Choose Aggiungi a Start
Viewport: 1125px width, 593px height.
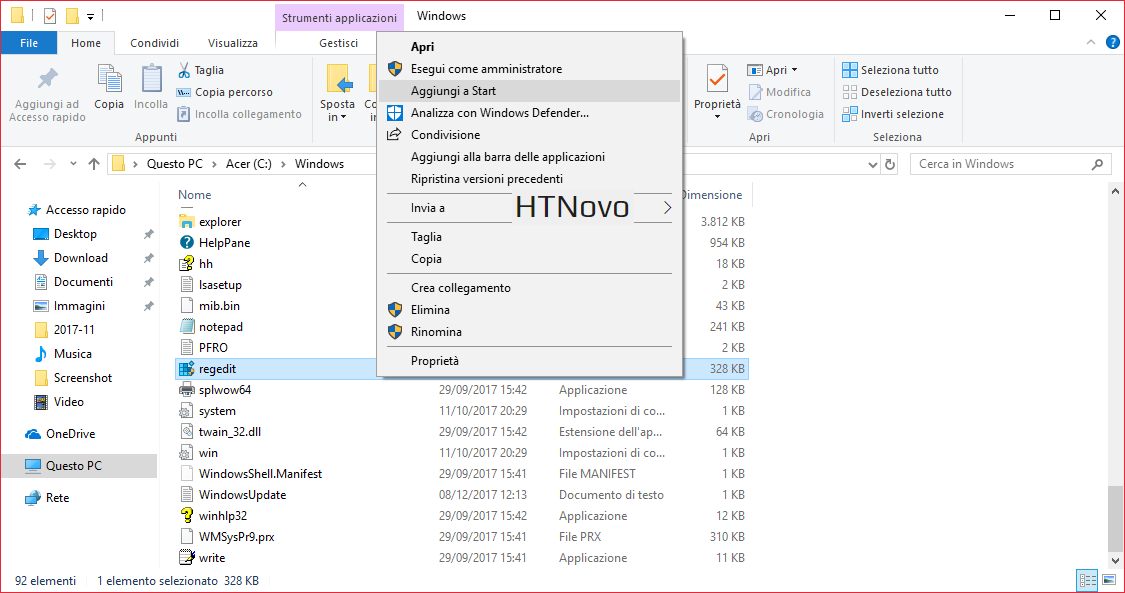(x=529, y=91)
